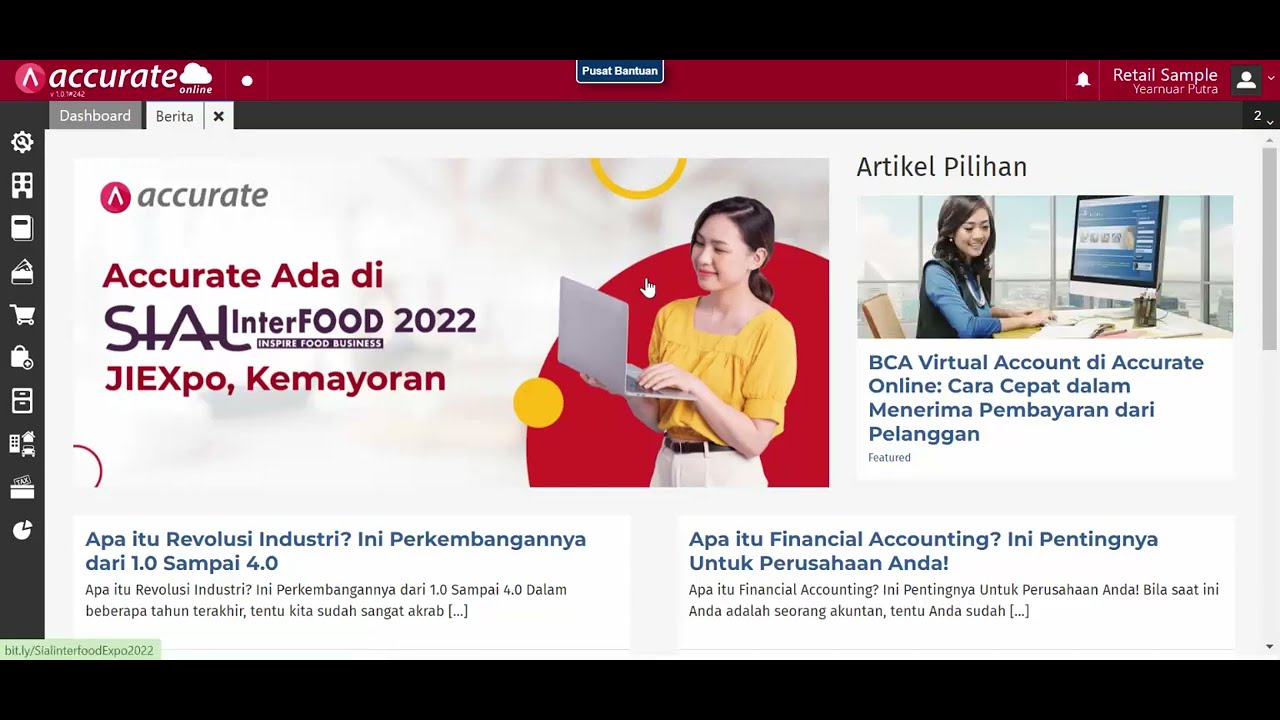Open the Settings gear-wrench sidebar icon
Screen dimensions: 1280x720
(22, 142)
